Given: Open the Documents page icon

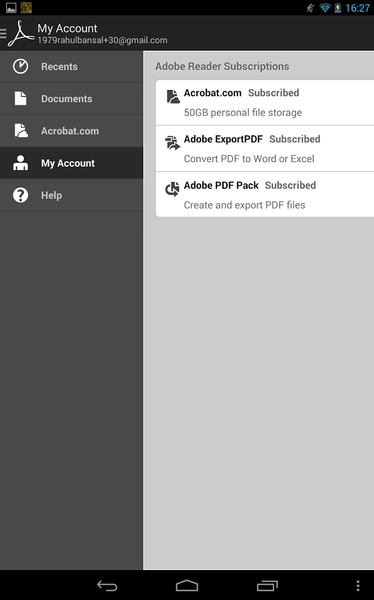Looking at the screenshot, I should point(20,98).
